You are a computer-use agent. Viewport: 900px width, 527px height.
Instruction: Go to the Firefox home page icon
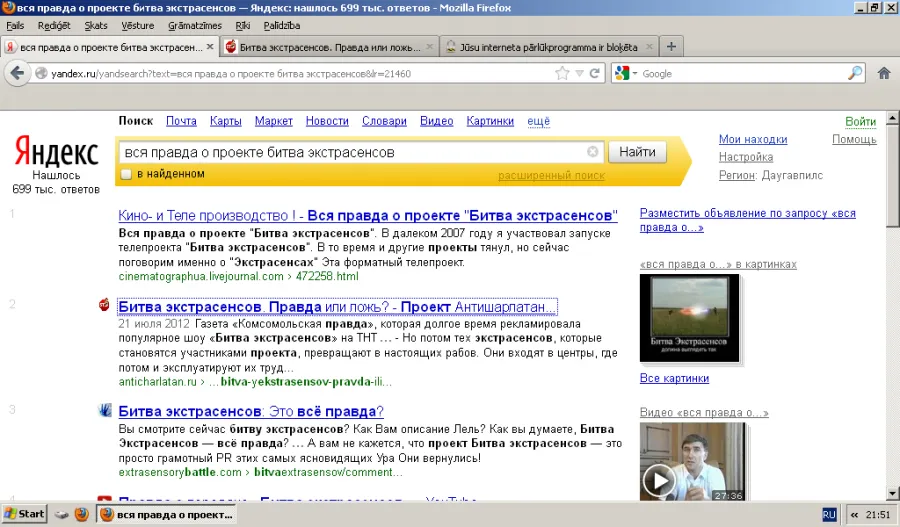click(x=884, y=73)
